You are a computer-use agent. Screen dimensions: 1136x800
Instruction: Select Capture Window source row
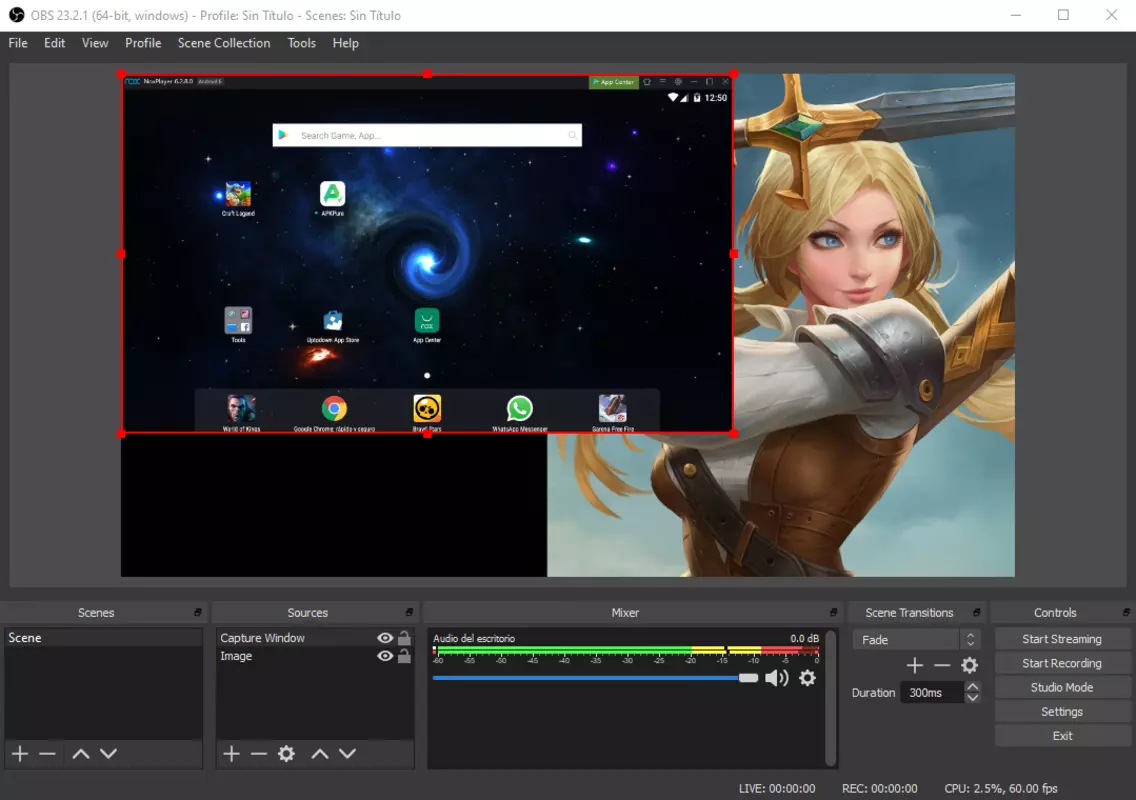tap(315, 638)
